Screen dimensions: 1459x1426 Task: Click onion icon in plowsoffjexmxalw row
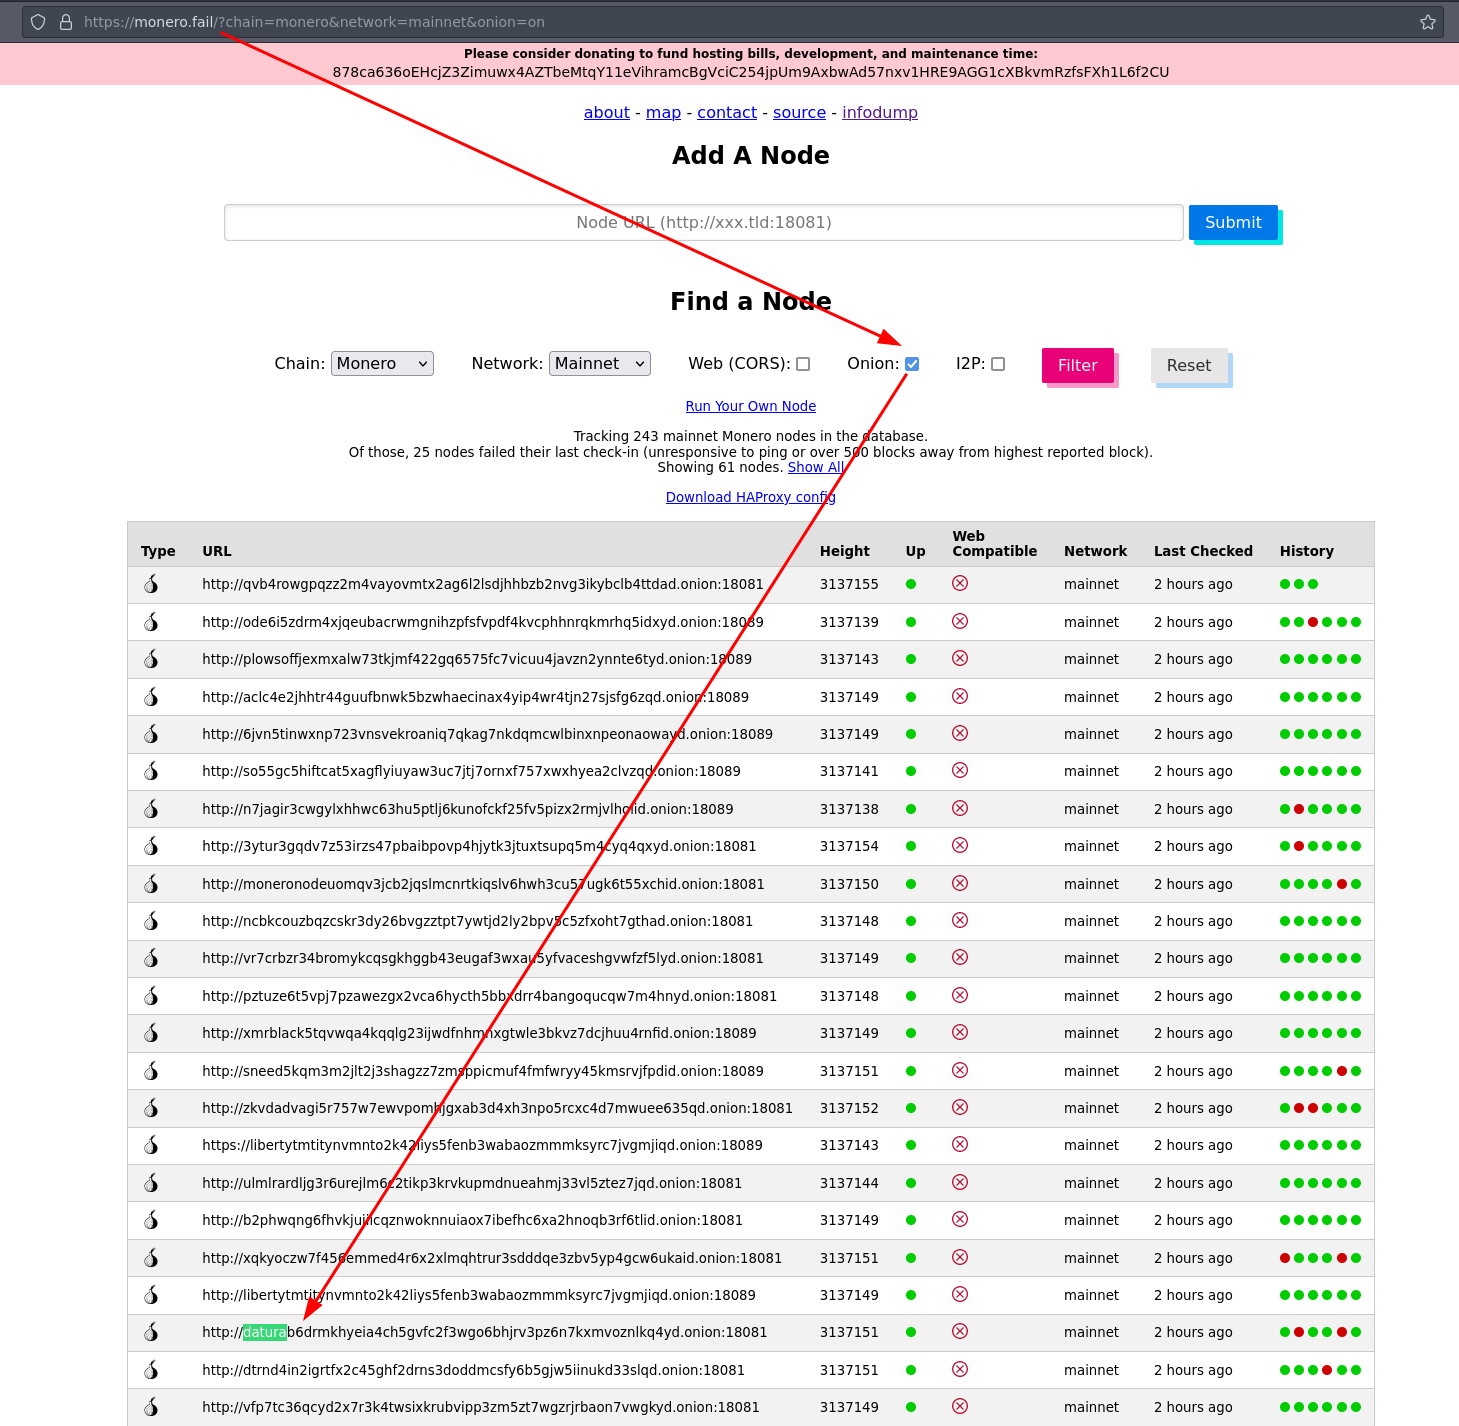click(151, 659)
